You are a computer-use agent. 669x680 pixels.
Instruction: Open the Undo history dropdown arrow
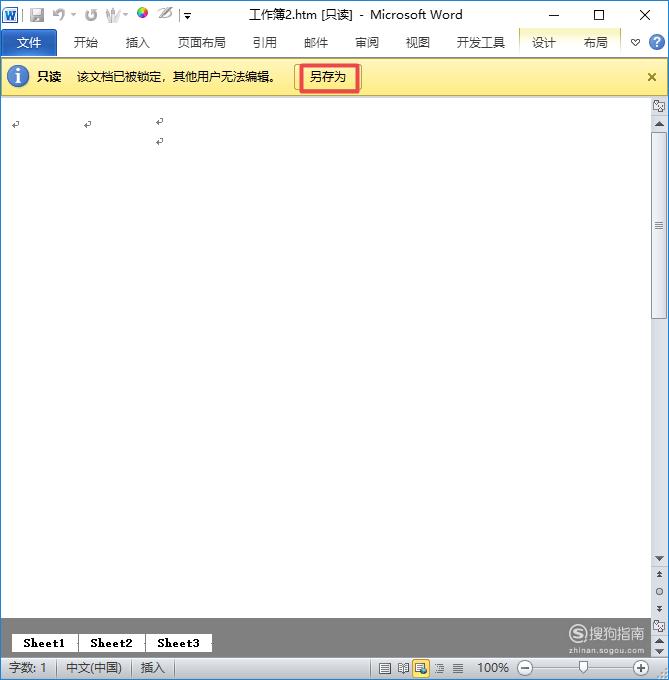73,15
